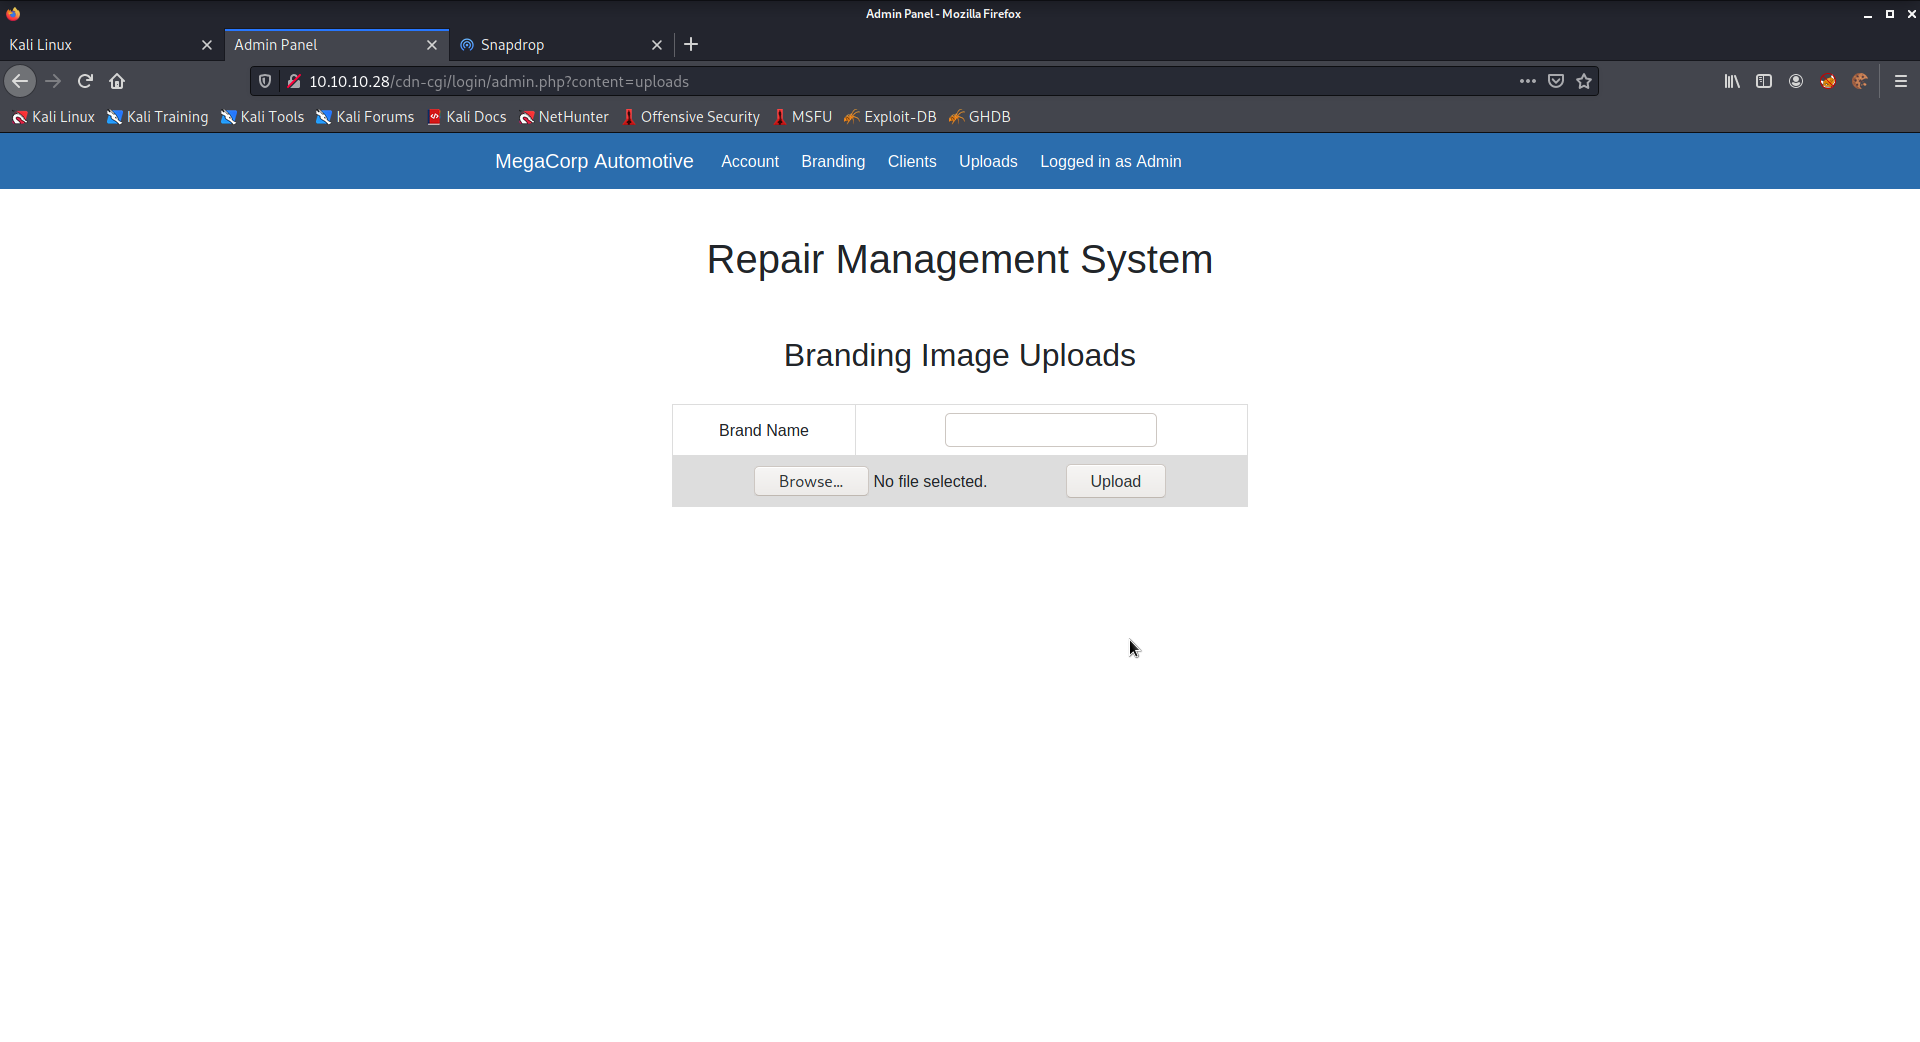
Task: Click the Brand Name label
Action: 764,430
